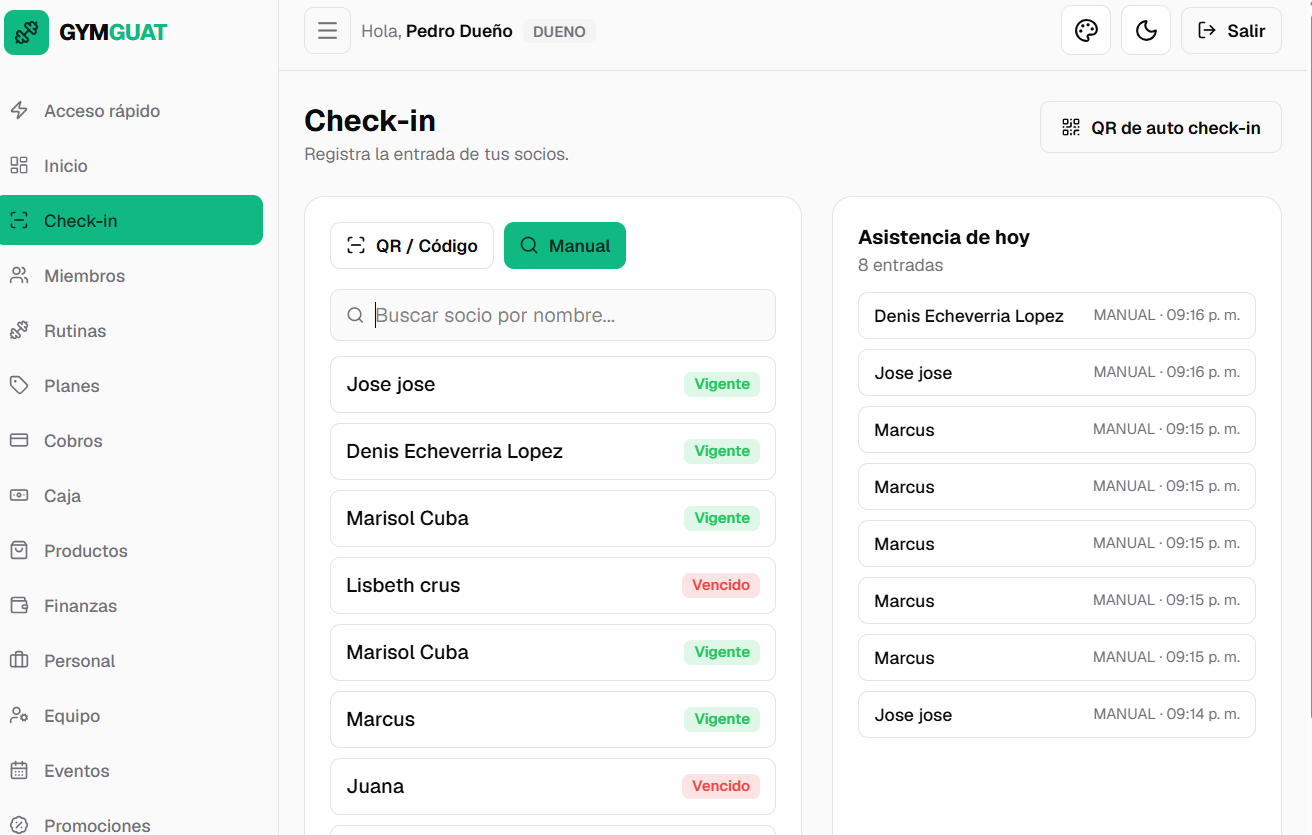Open the Finanzas section

pos(131,606)
